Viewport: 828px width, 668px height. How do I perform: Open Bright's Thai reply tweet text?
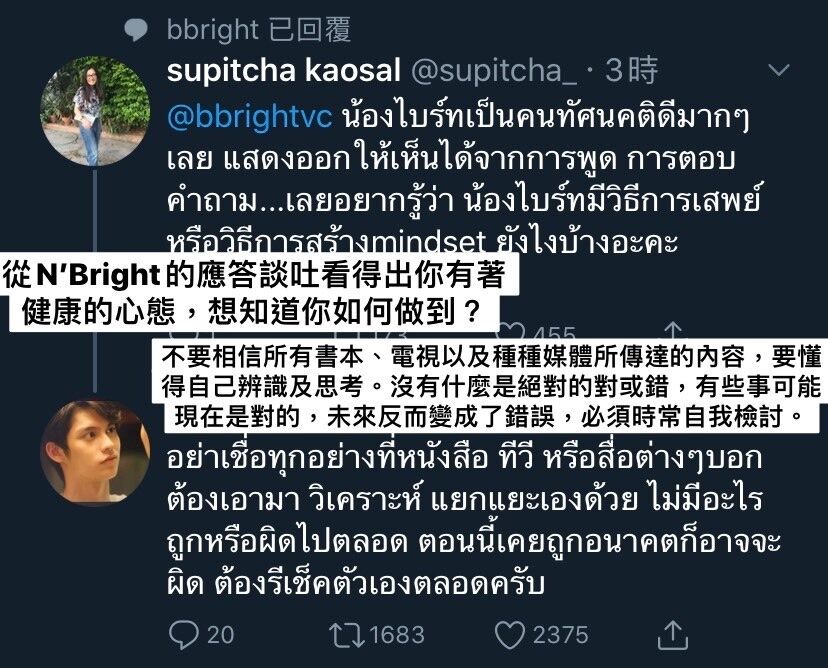473,521
